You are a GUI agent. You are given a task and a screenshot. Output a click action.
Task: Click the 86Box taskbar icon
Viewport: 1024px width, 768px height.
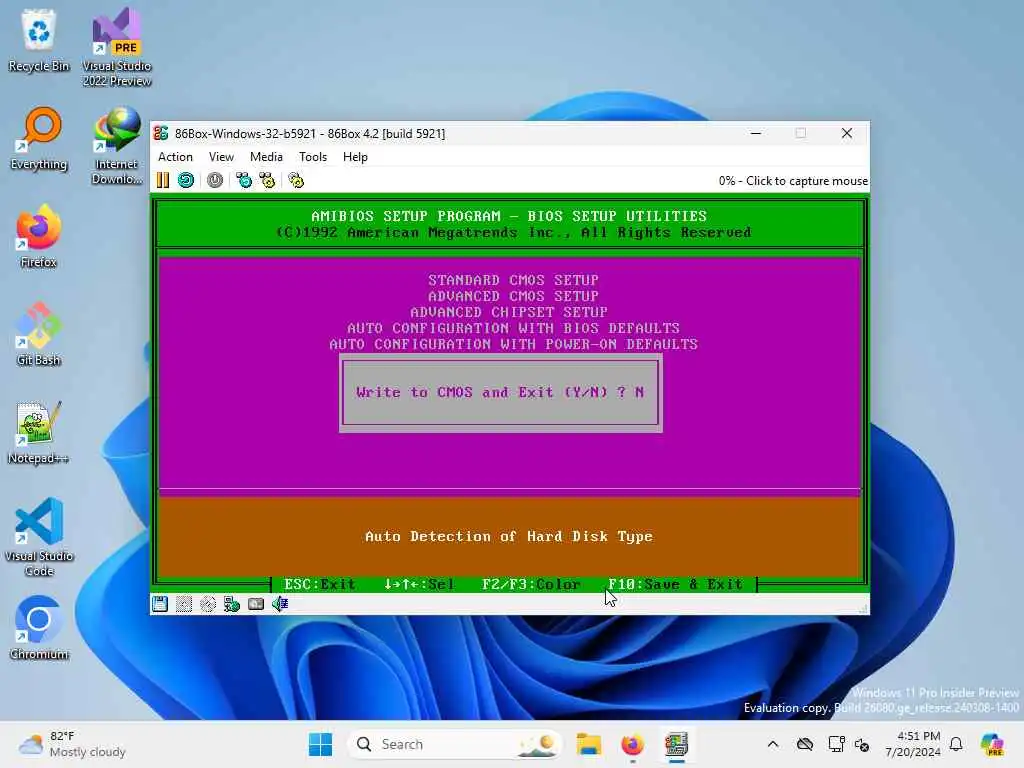pos(677,744)
